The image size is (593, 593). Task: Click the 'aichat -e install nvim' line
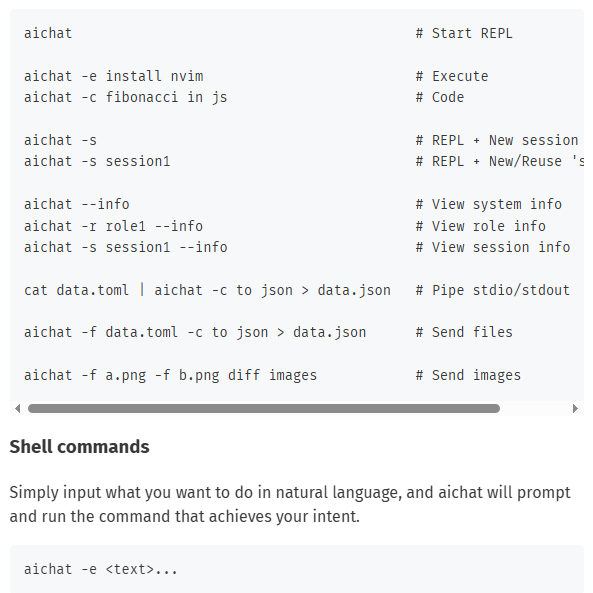(x=114, y=76)
